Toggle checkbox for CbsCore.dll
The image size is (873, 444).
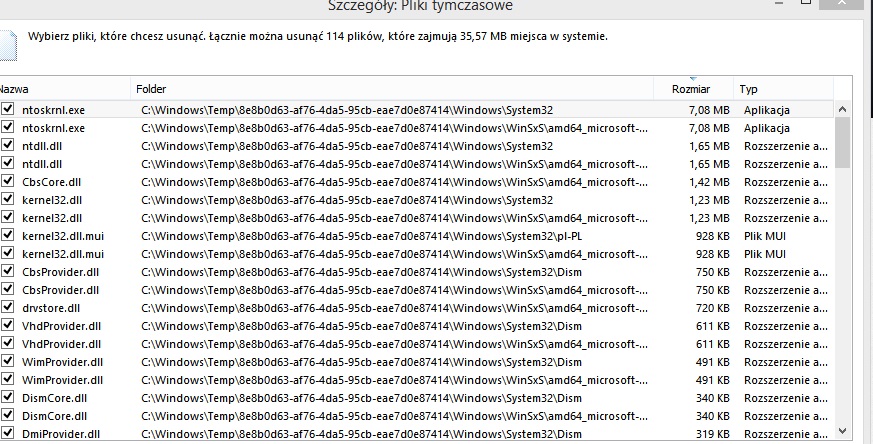click(7, 182)
